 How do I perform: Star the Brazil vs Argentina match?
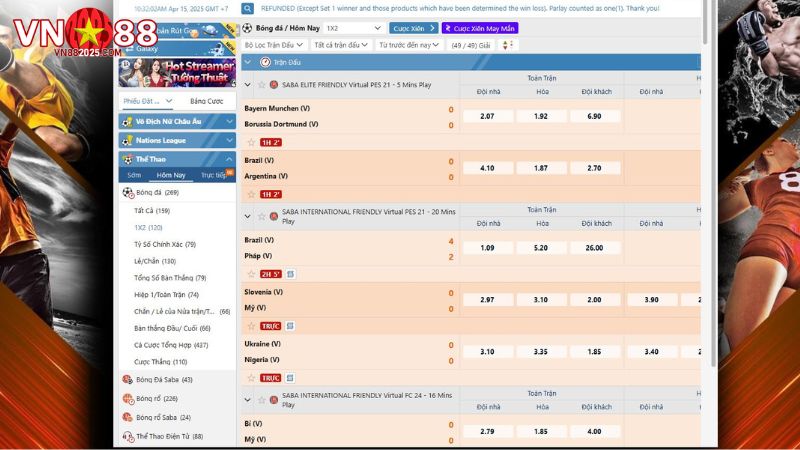251,194
